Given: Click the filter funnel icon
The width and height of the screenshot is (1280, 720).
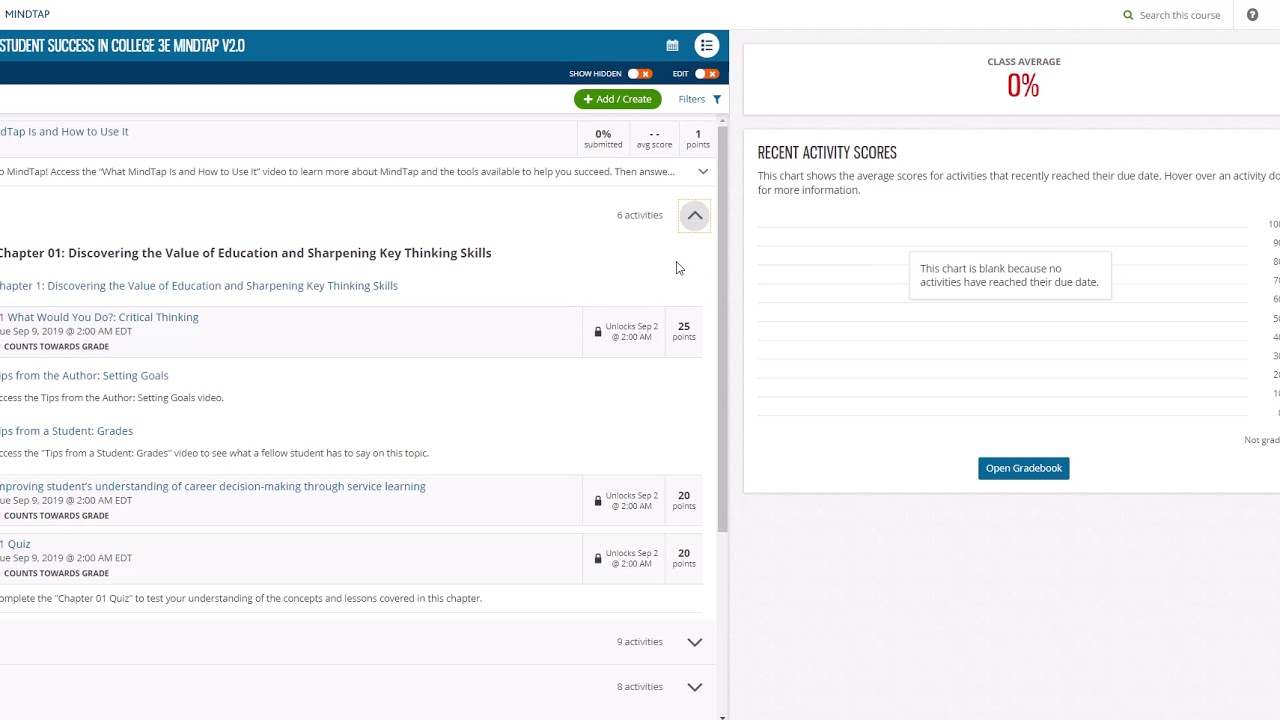Looking at the screenshot, I should click(717, 99).
